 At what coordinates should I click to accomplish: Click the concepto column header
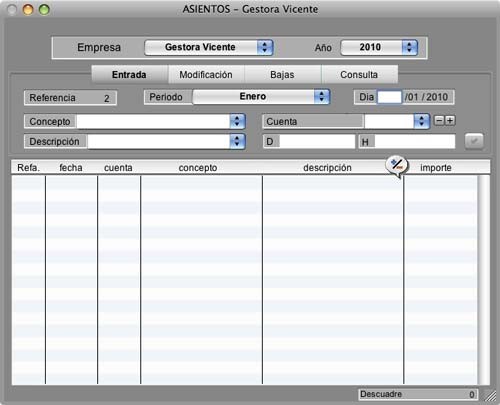(x=198, y=168)
